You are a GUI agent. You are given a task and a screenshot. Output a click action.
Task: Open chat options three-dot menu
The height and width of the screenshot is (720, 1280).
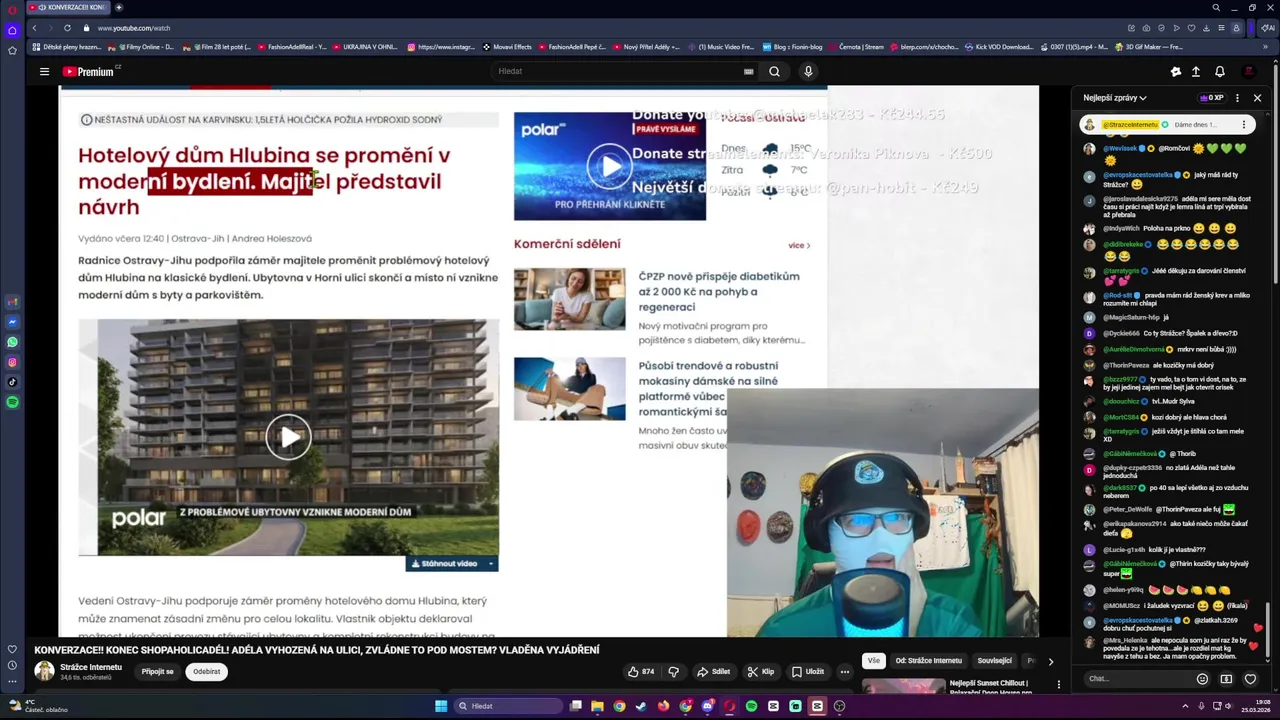pos(1237,98)
